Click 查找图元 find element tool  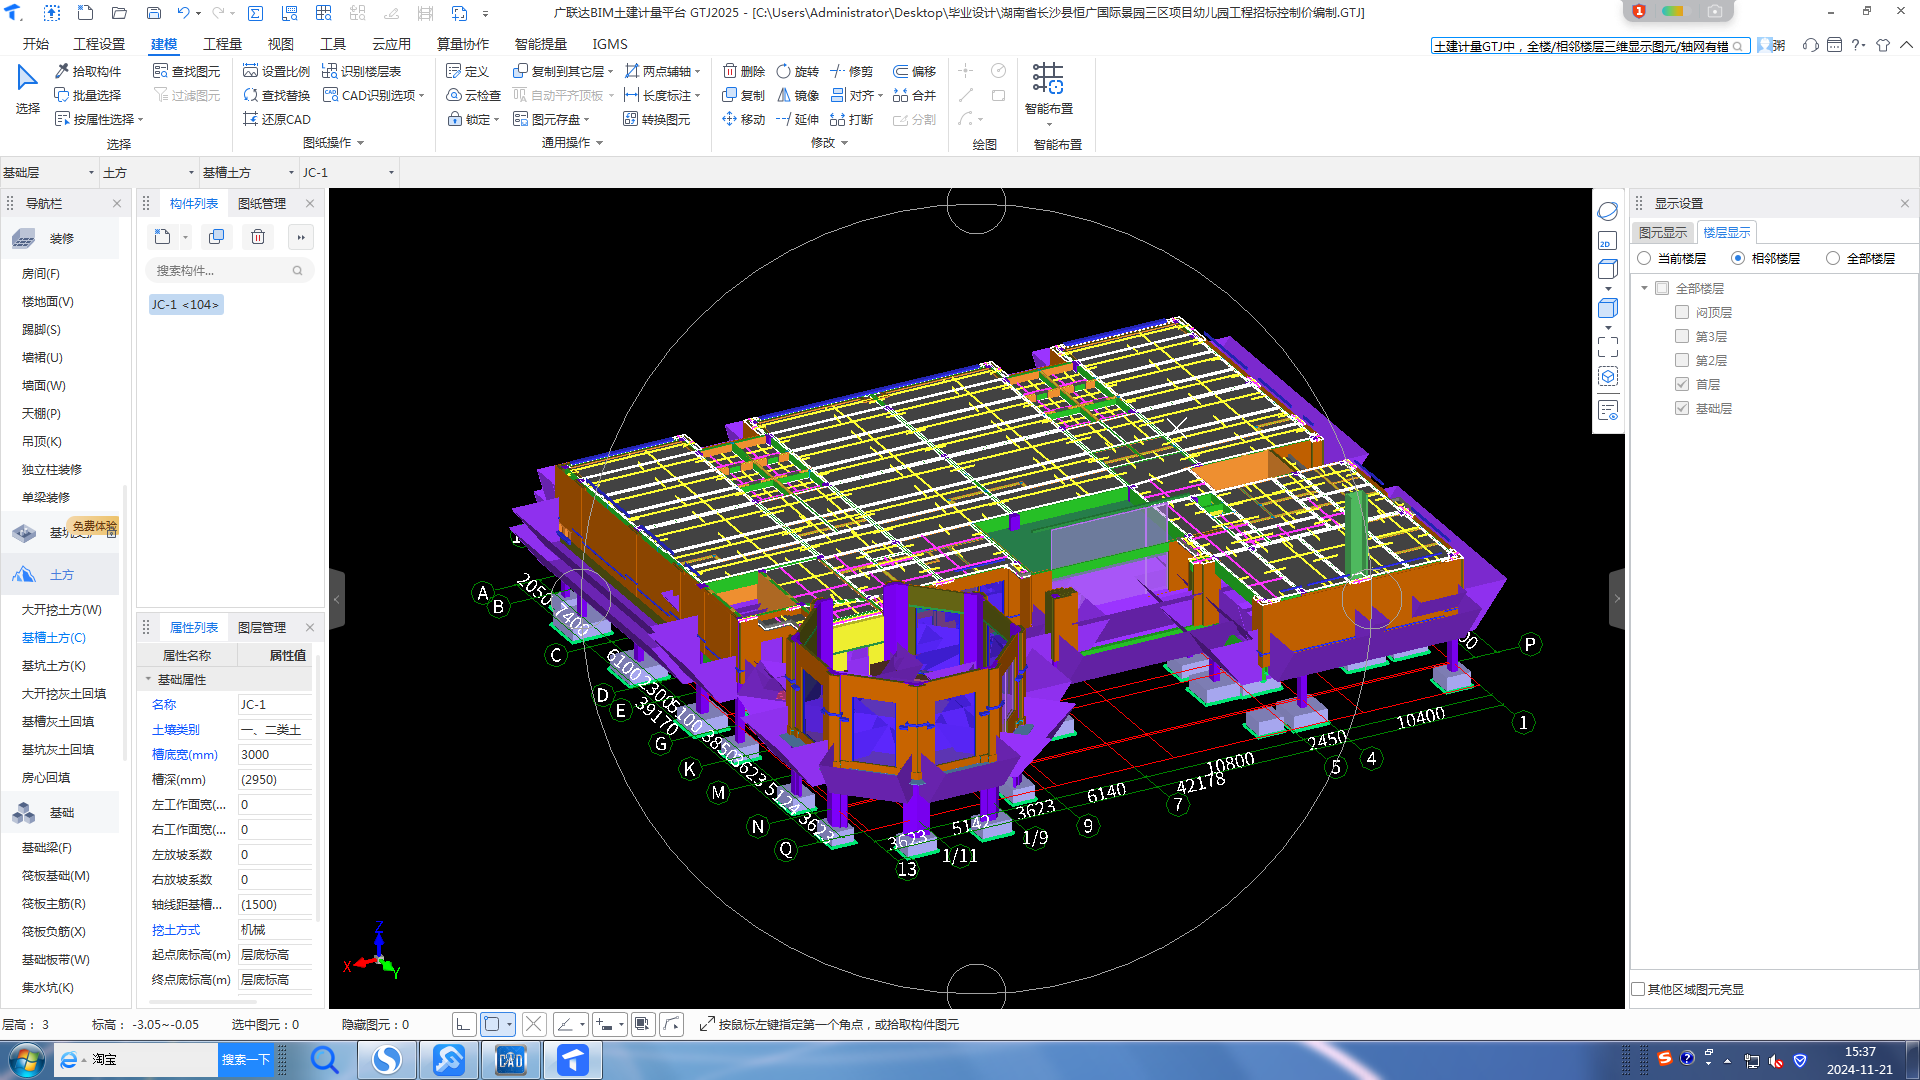point(187,71)
